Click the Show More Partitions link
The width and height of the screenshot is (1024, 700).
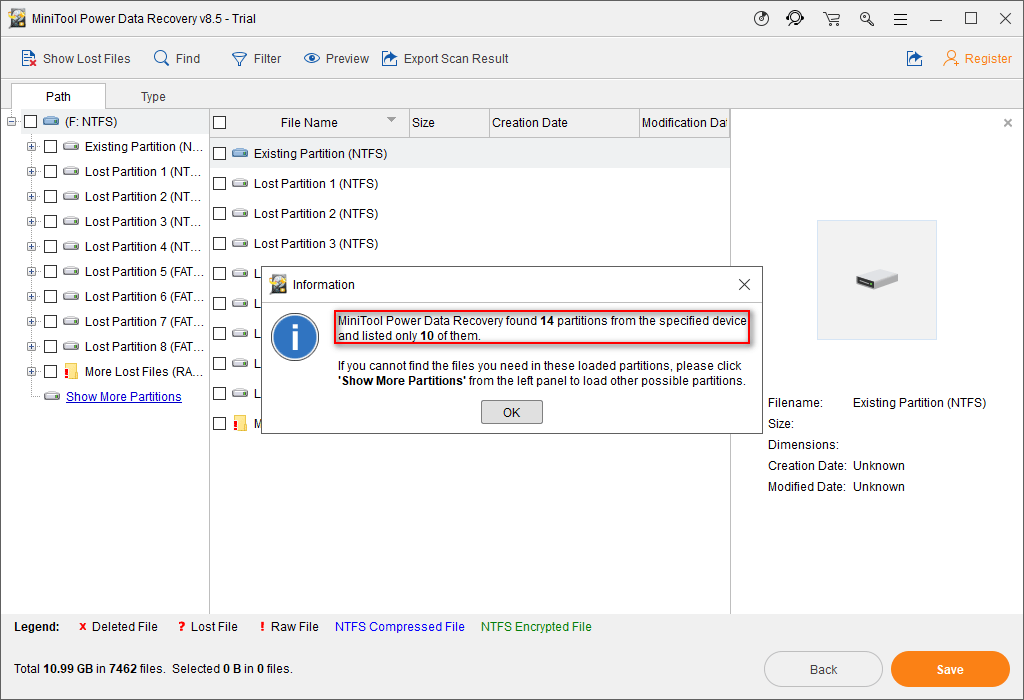pos(123,396)
